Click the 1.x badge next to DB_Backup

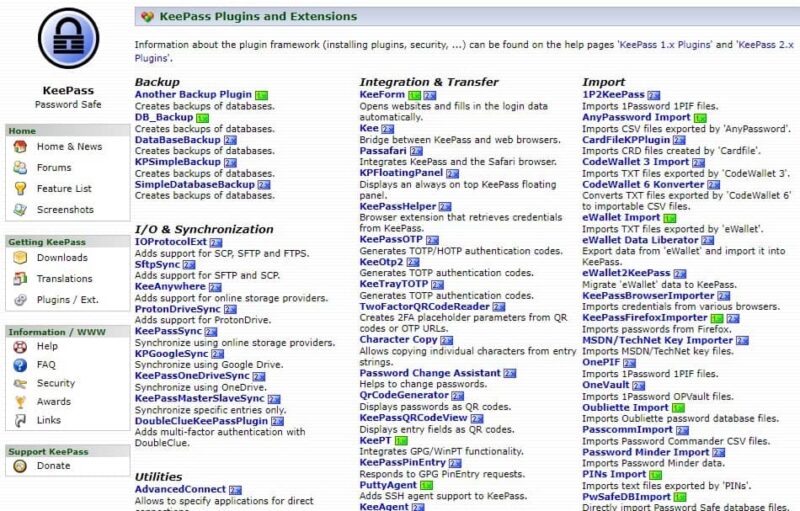pyautogui.click(x=203, y=118)
